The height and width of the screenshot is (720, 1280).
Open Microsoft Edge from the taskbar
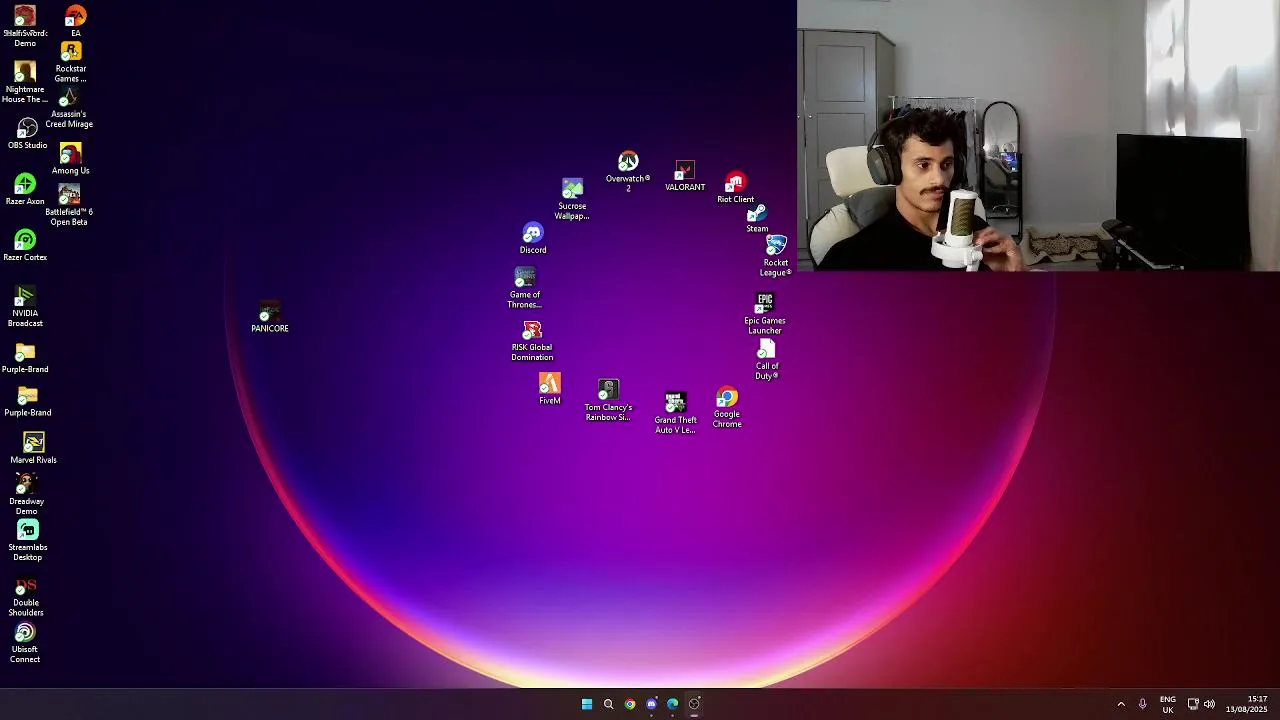(x=673, y=704)
